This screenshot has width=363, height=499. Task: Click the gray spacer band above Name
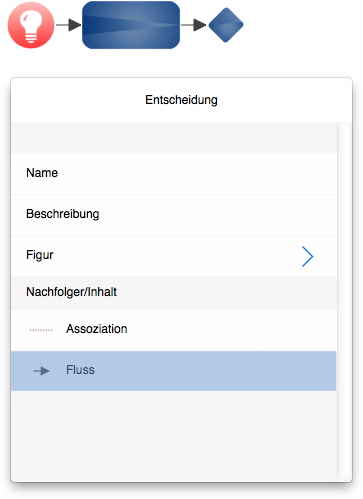[174, 138]
